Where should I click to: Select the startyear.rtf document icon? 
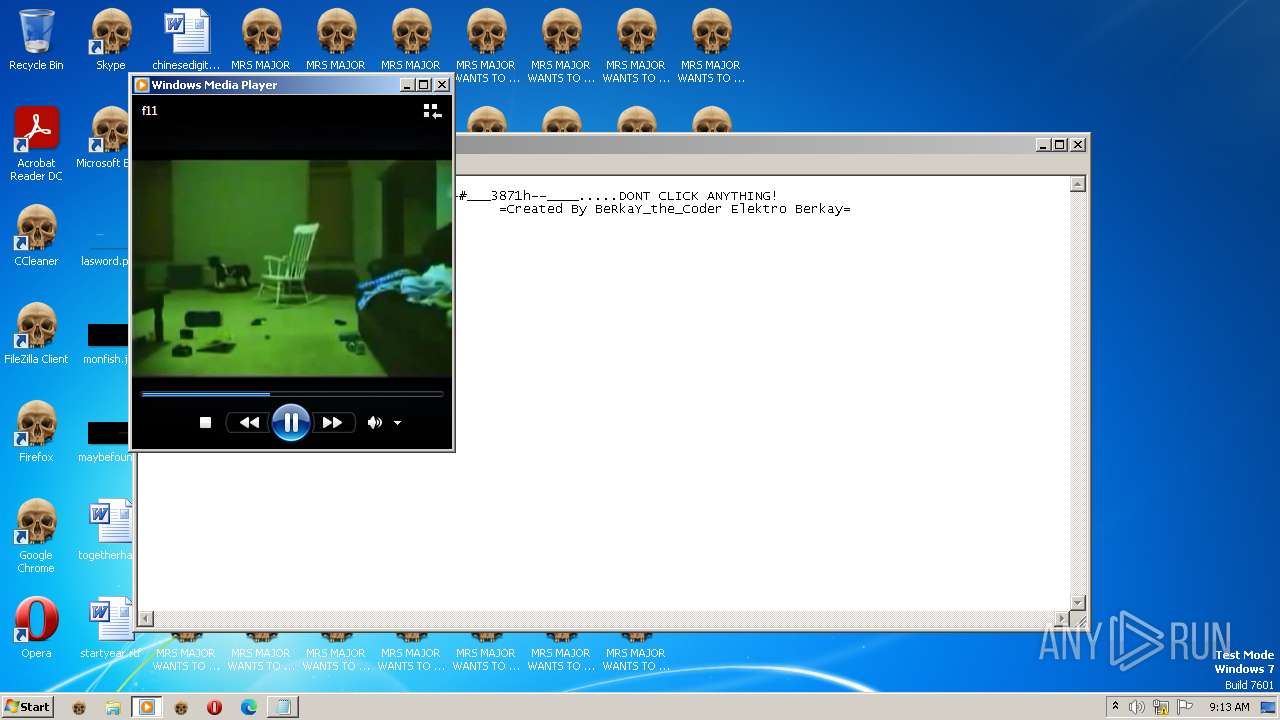[x=109, y=628]
